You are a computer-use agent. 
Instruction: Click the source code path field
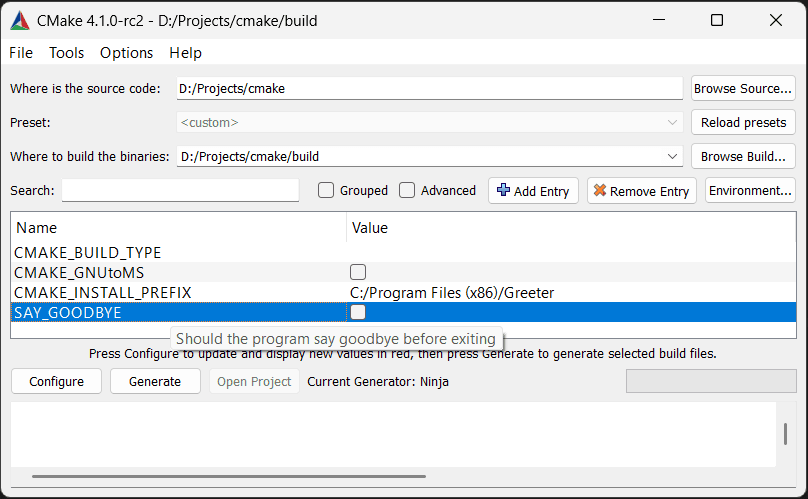[429, 88]
